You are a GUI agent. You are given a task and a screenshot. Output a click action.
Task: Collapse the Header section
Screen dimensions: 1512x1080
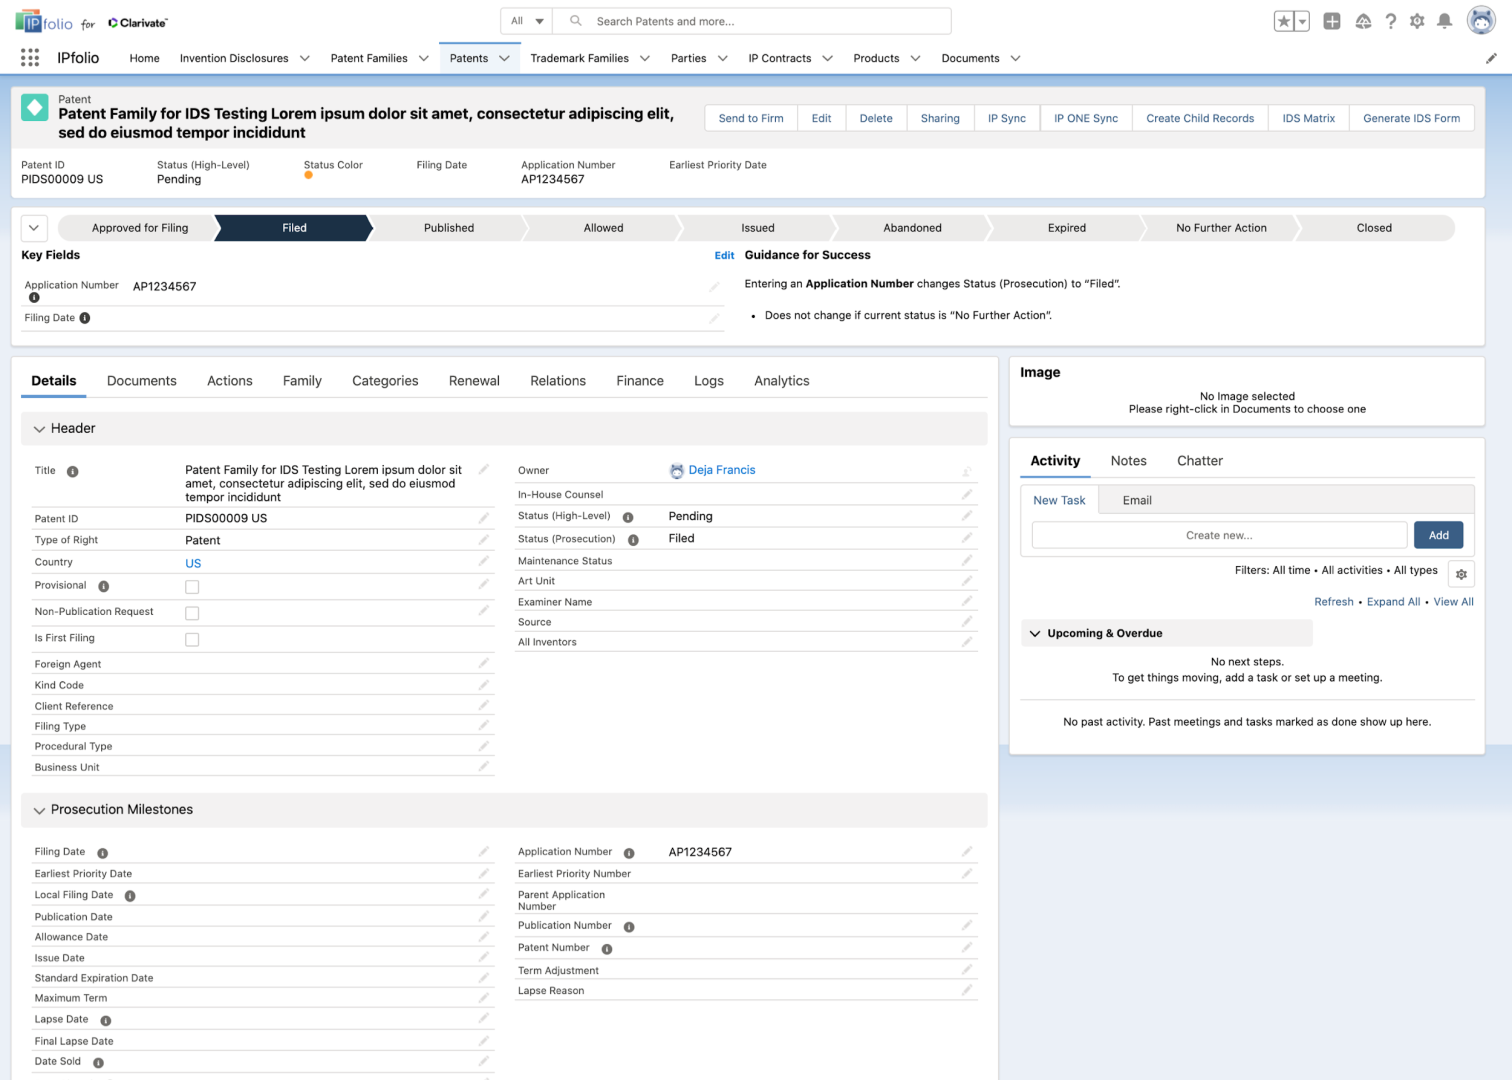pyautogui.click(x=40, y=429)
